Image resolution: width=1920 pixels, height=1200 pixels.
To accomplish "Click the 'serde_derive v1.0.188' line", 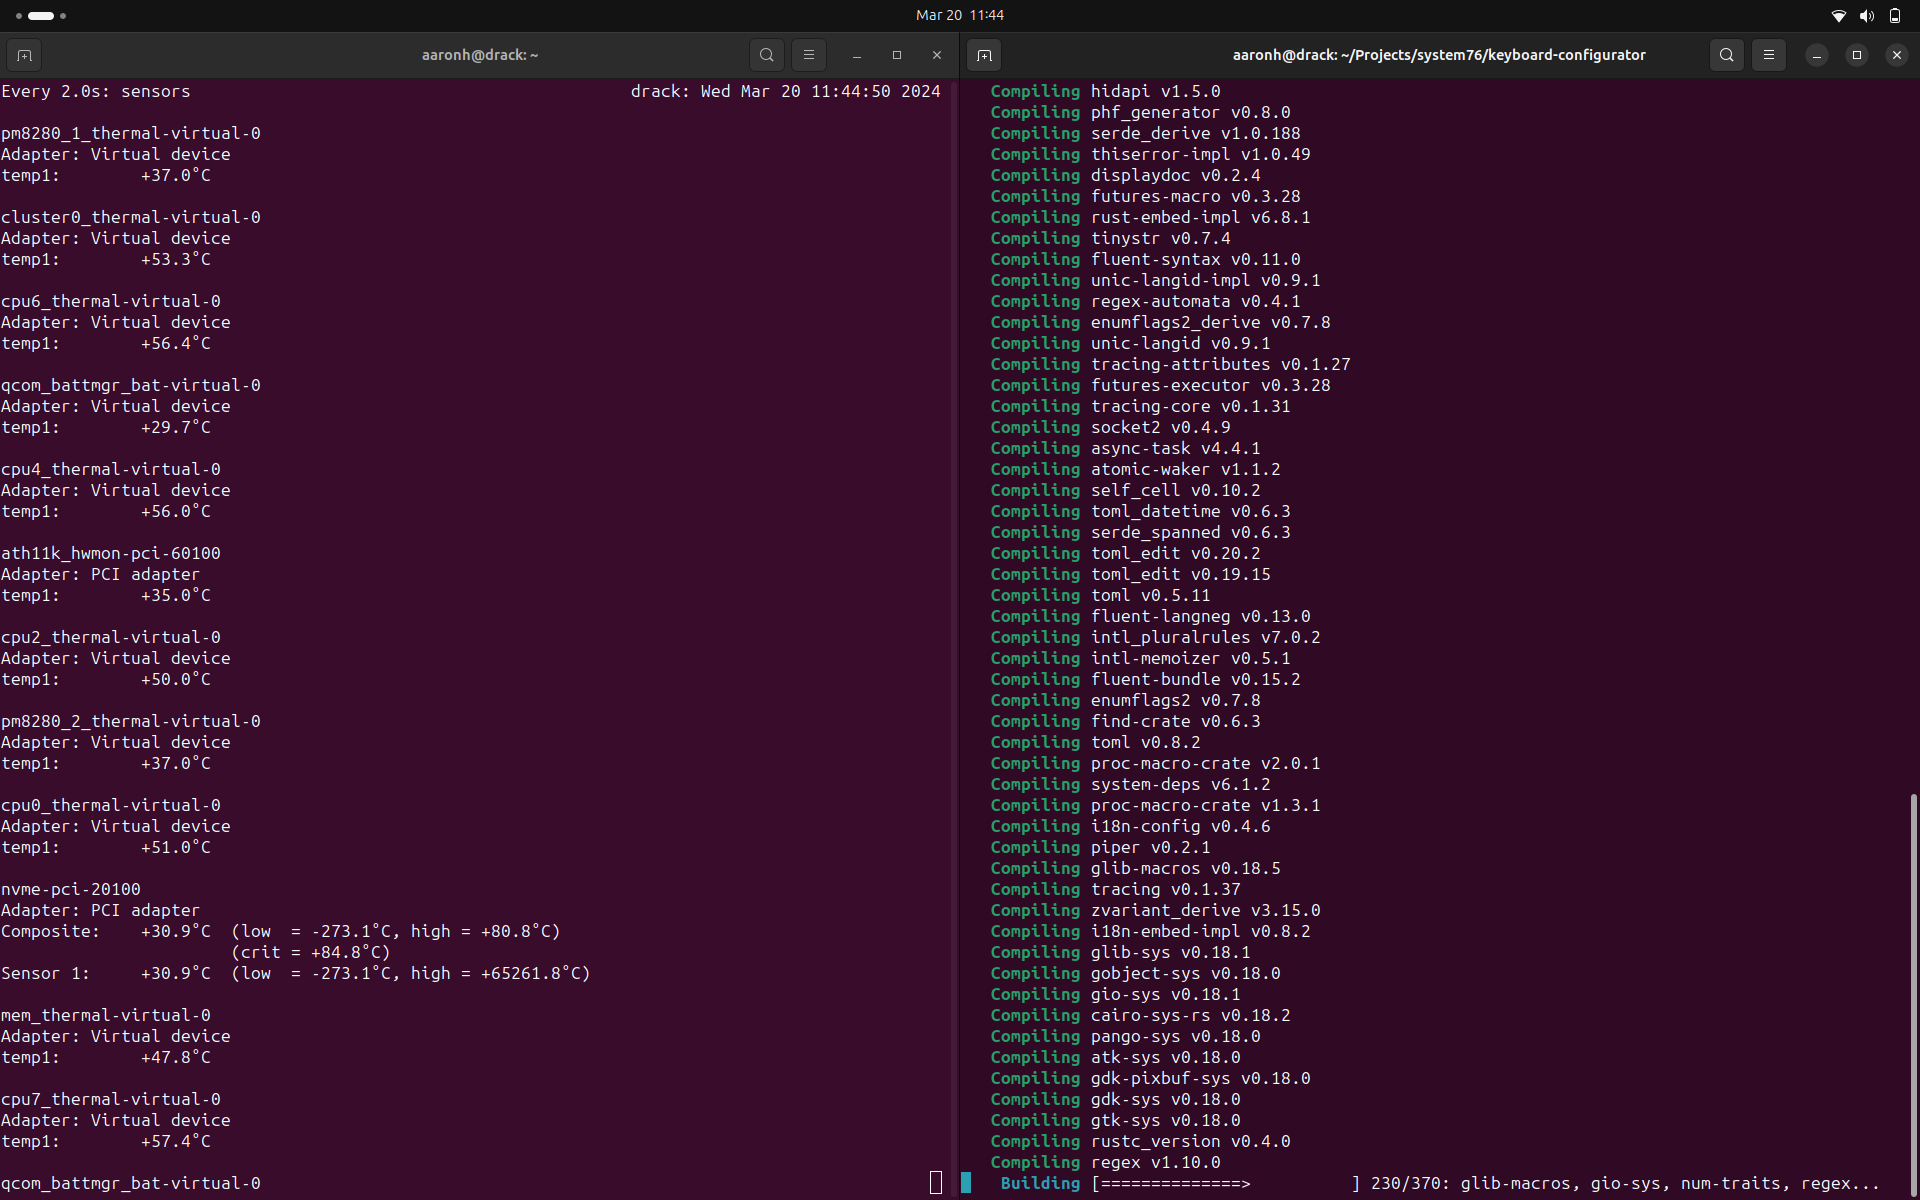I will click(x=1146, y=133).
